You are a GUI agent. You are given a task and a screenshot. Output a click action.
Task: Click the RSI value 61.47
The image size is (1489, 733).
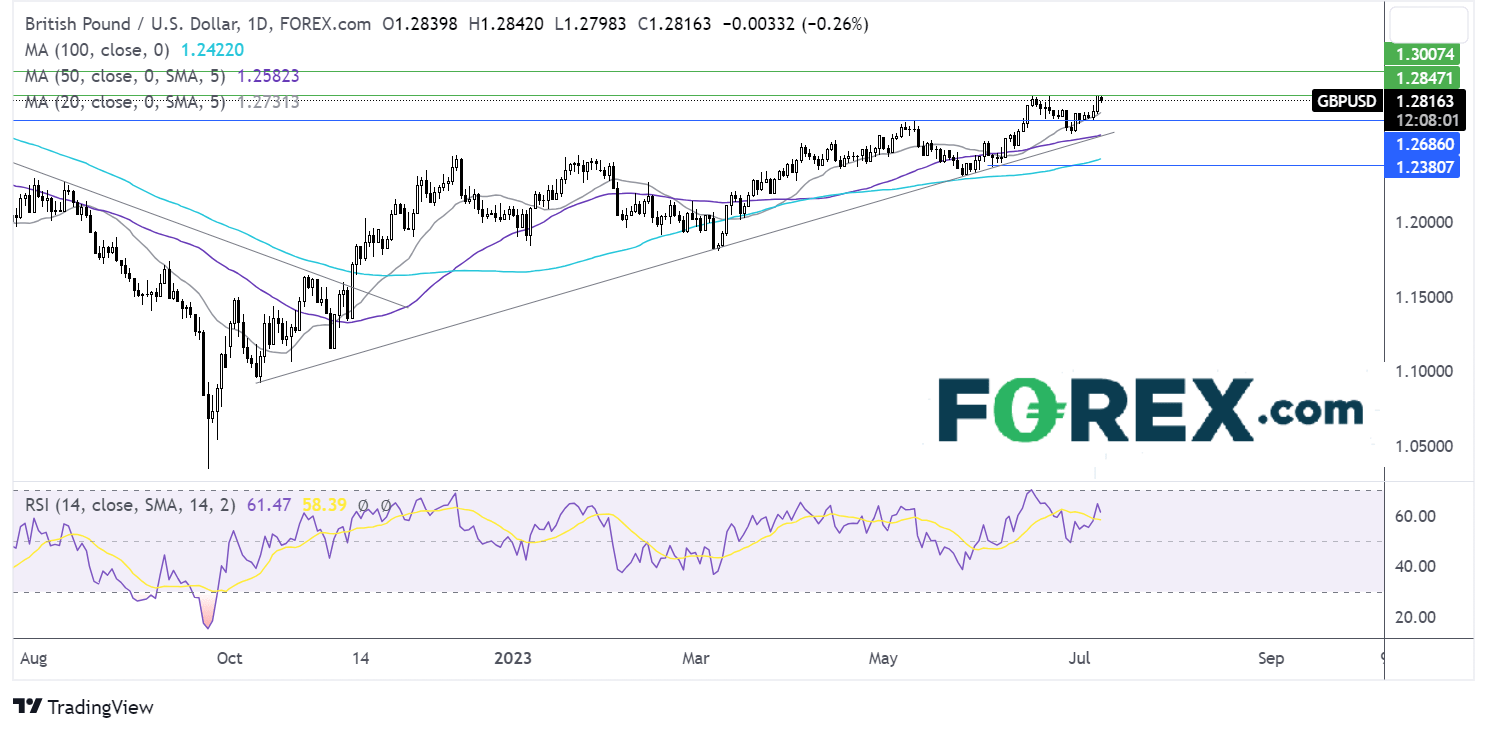[x=268, y=505]
